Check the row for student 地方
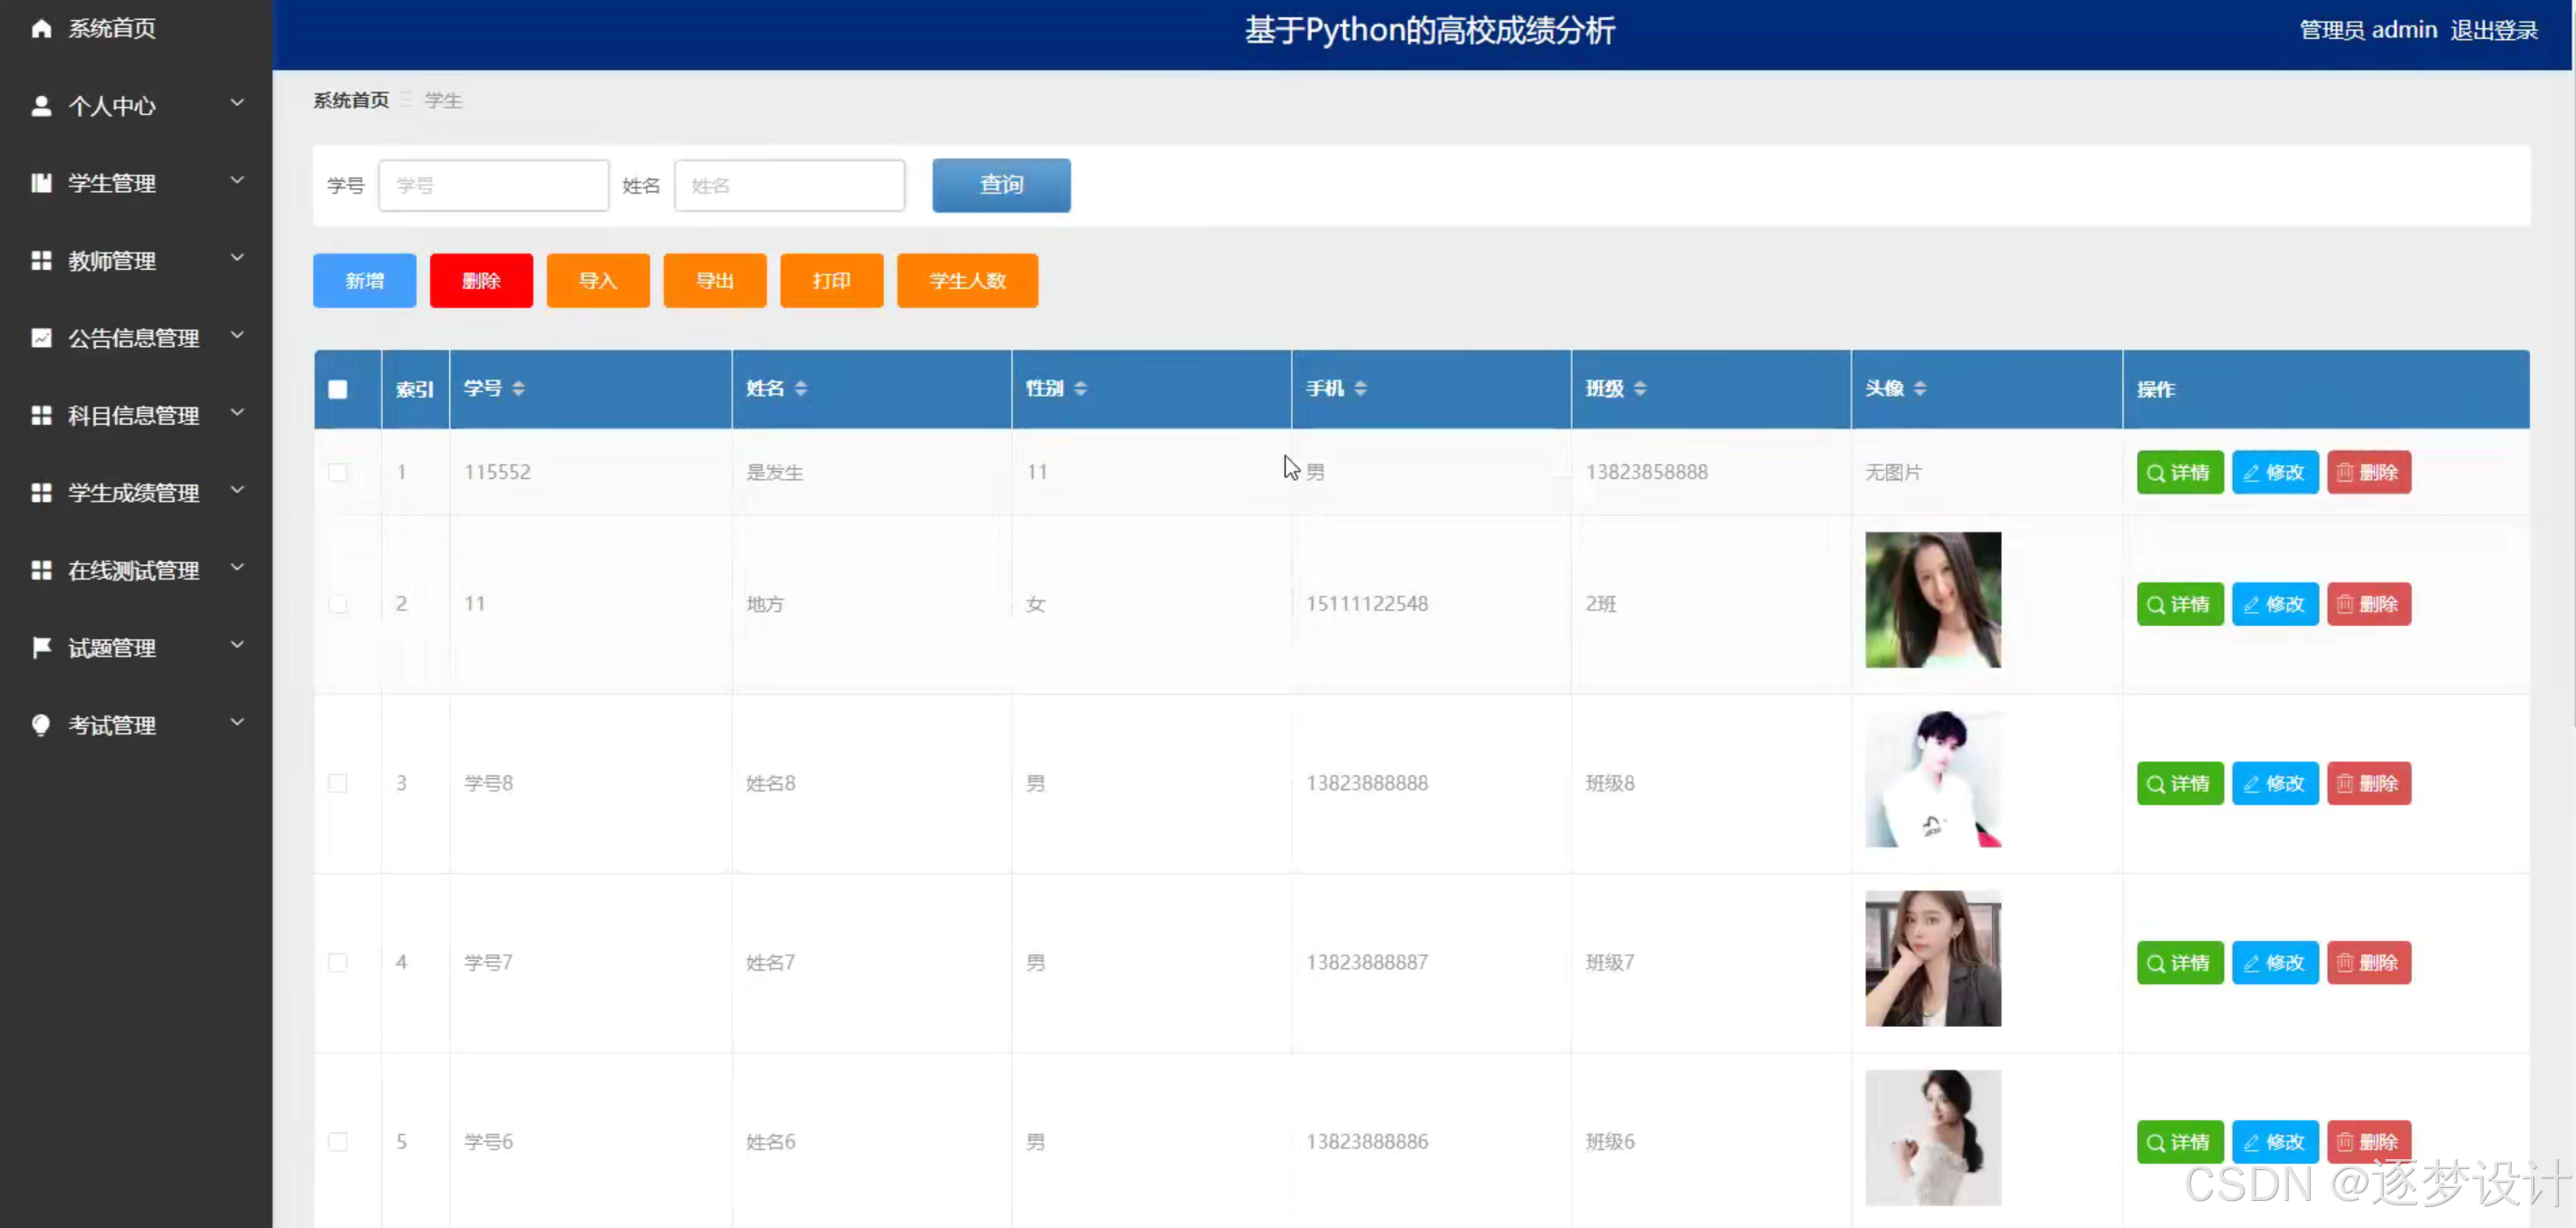Image resolution: width=2576 pixels, height=1228 pixels. pos(338,604)
